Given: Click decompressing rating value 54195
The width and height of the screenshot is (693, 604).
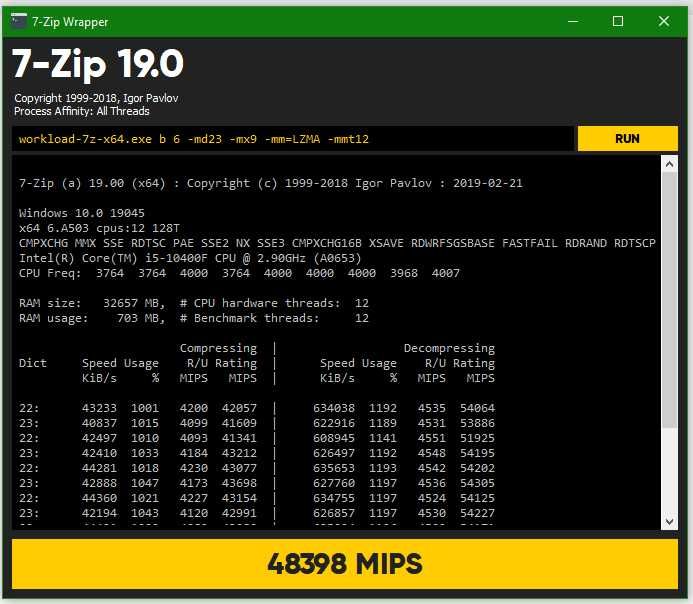Looking at the screenshot, I should coord(477,453).
